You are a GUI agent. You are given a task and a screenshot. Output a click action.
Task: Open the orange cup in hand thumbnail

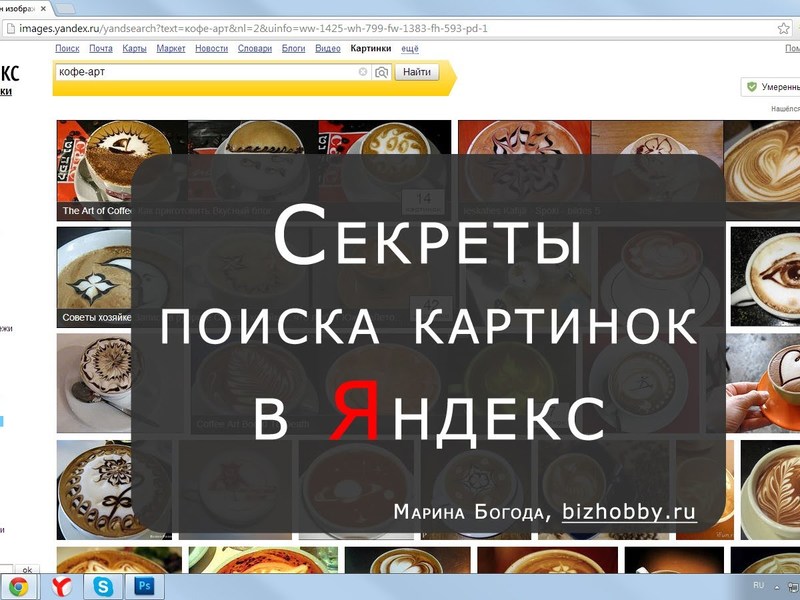[763, 383]
